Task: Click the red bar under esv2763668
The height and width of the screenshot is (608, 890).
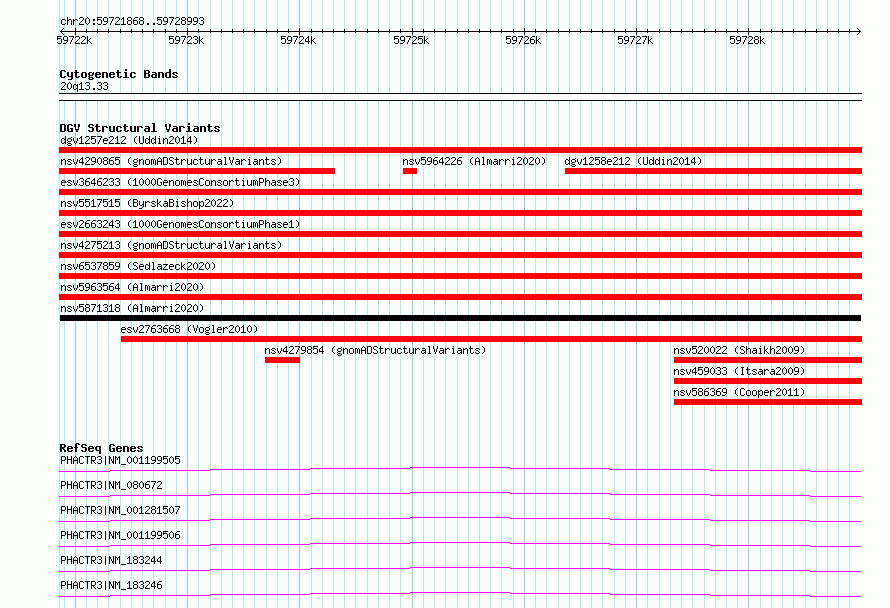Action: (491, 339)
